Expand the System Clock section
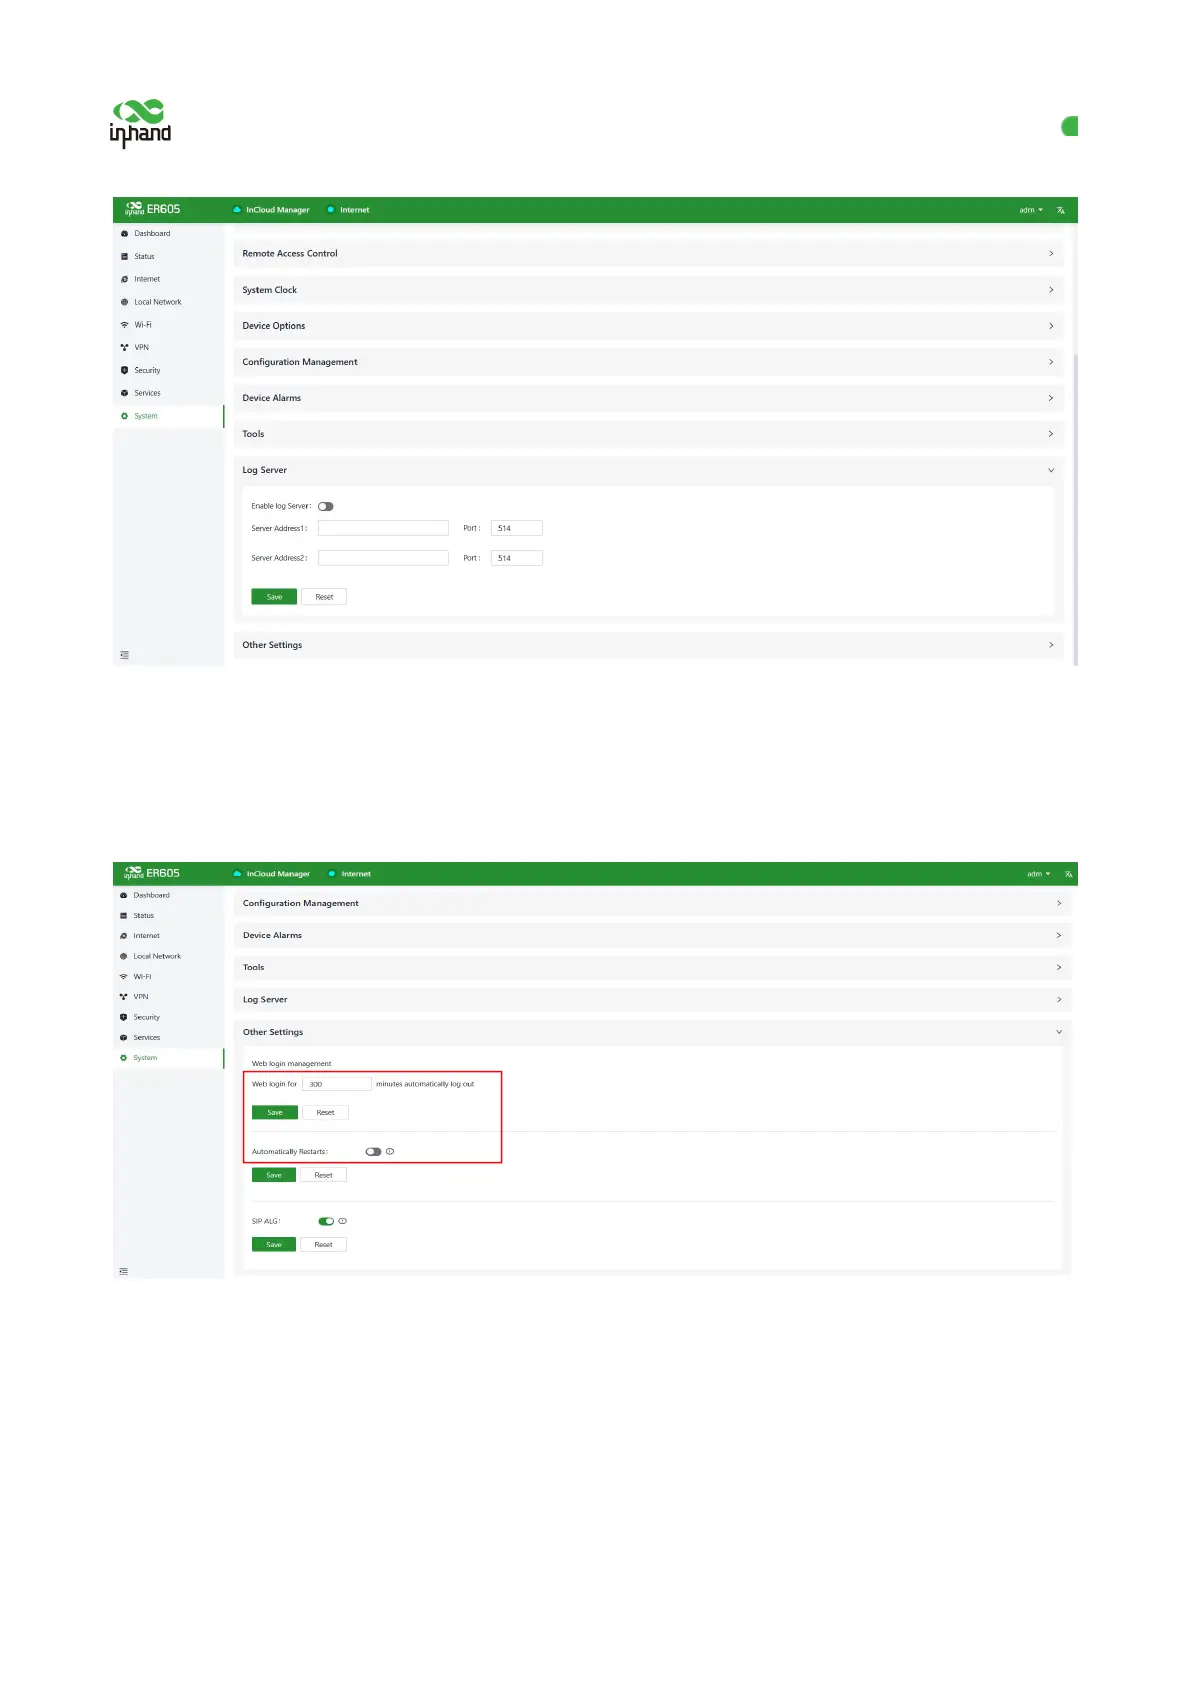This screenshot has width=1191, height=1684. (648, 290)
